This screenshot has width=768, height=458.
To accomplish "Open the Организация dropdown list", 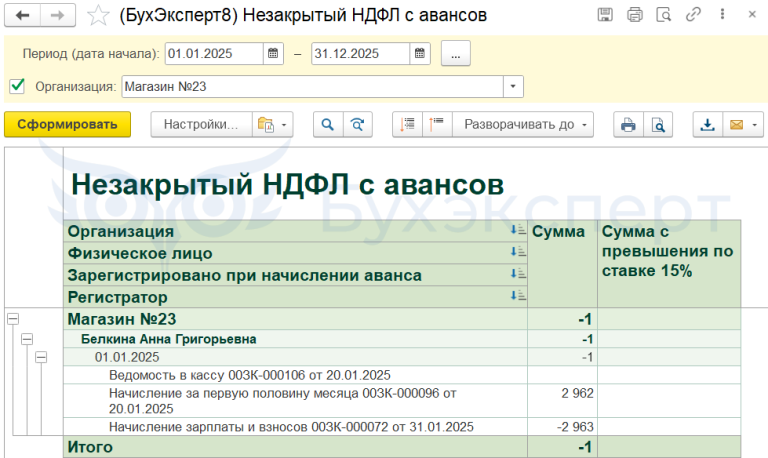I will point(514,87).
